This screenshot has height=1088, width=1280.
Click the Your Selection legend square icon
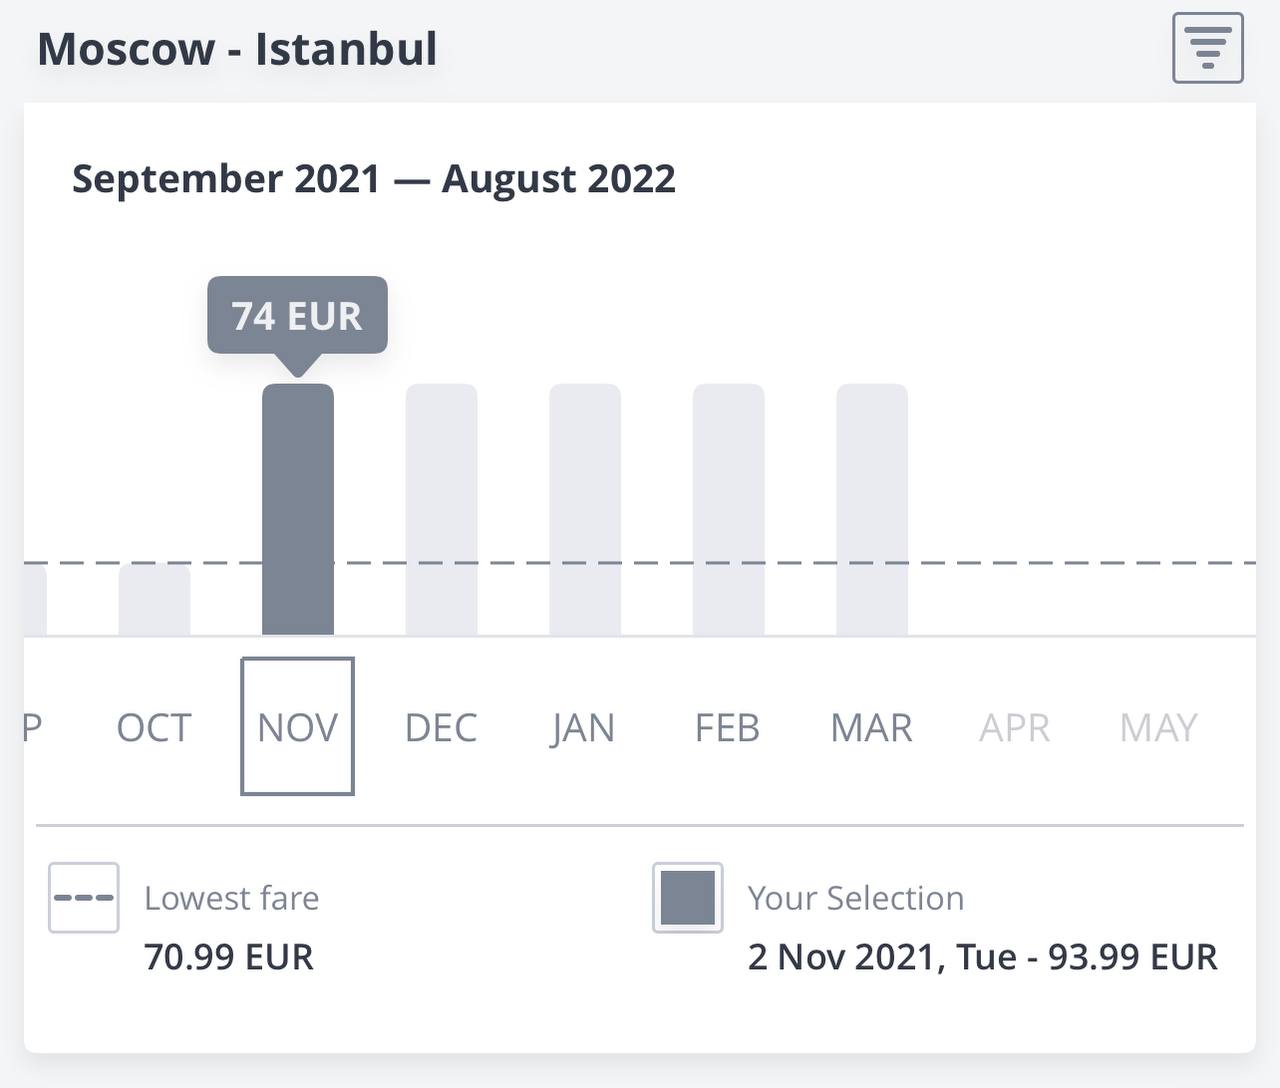pos(688,897)
